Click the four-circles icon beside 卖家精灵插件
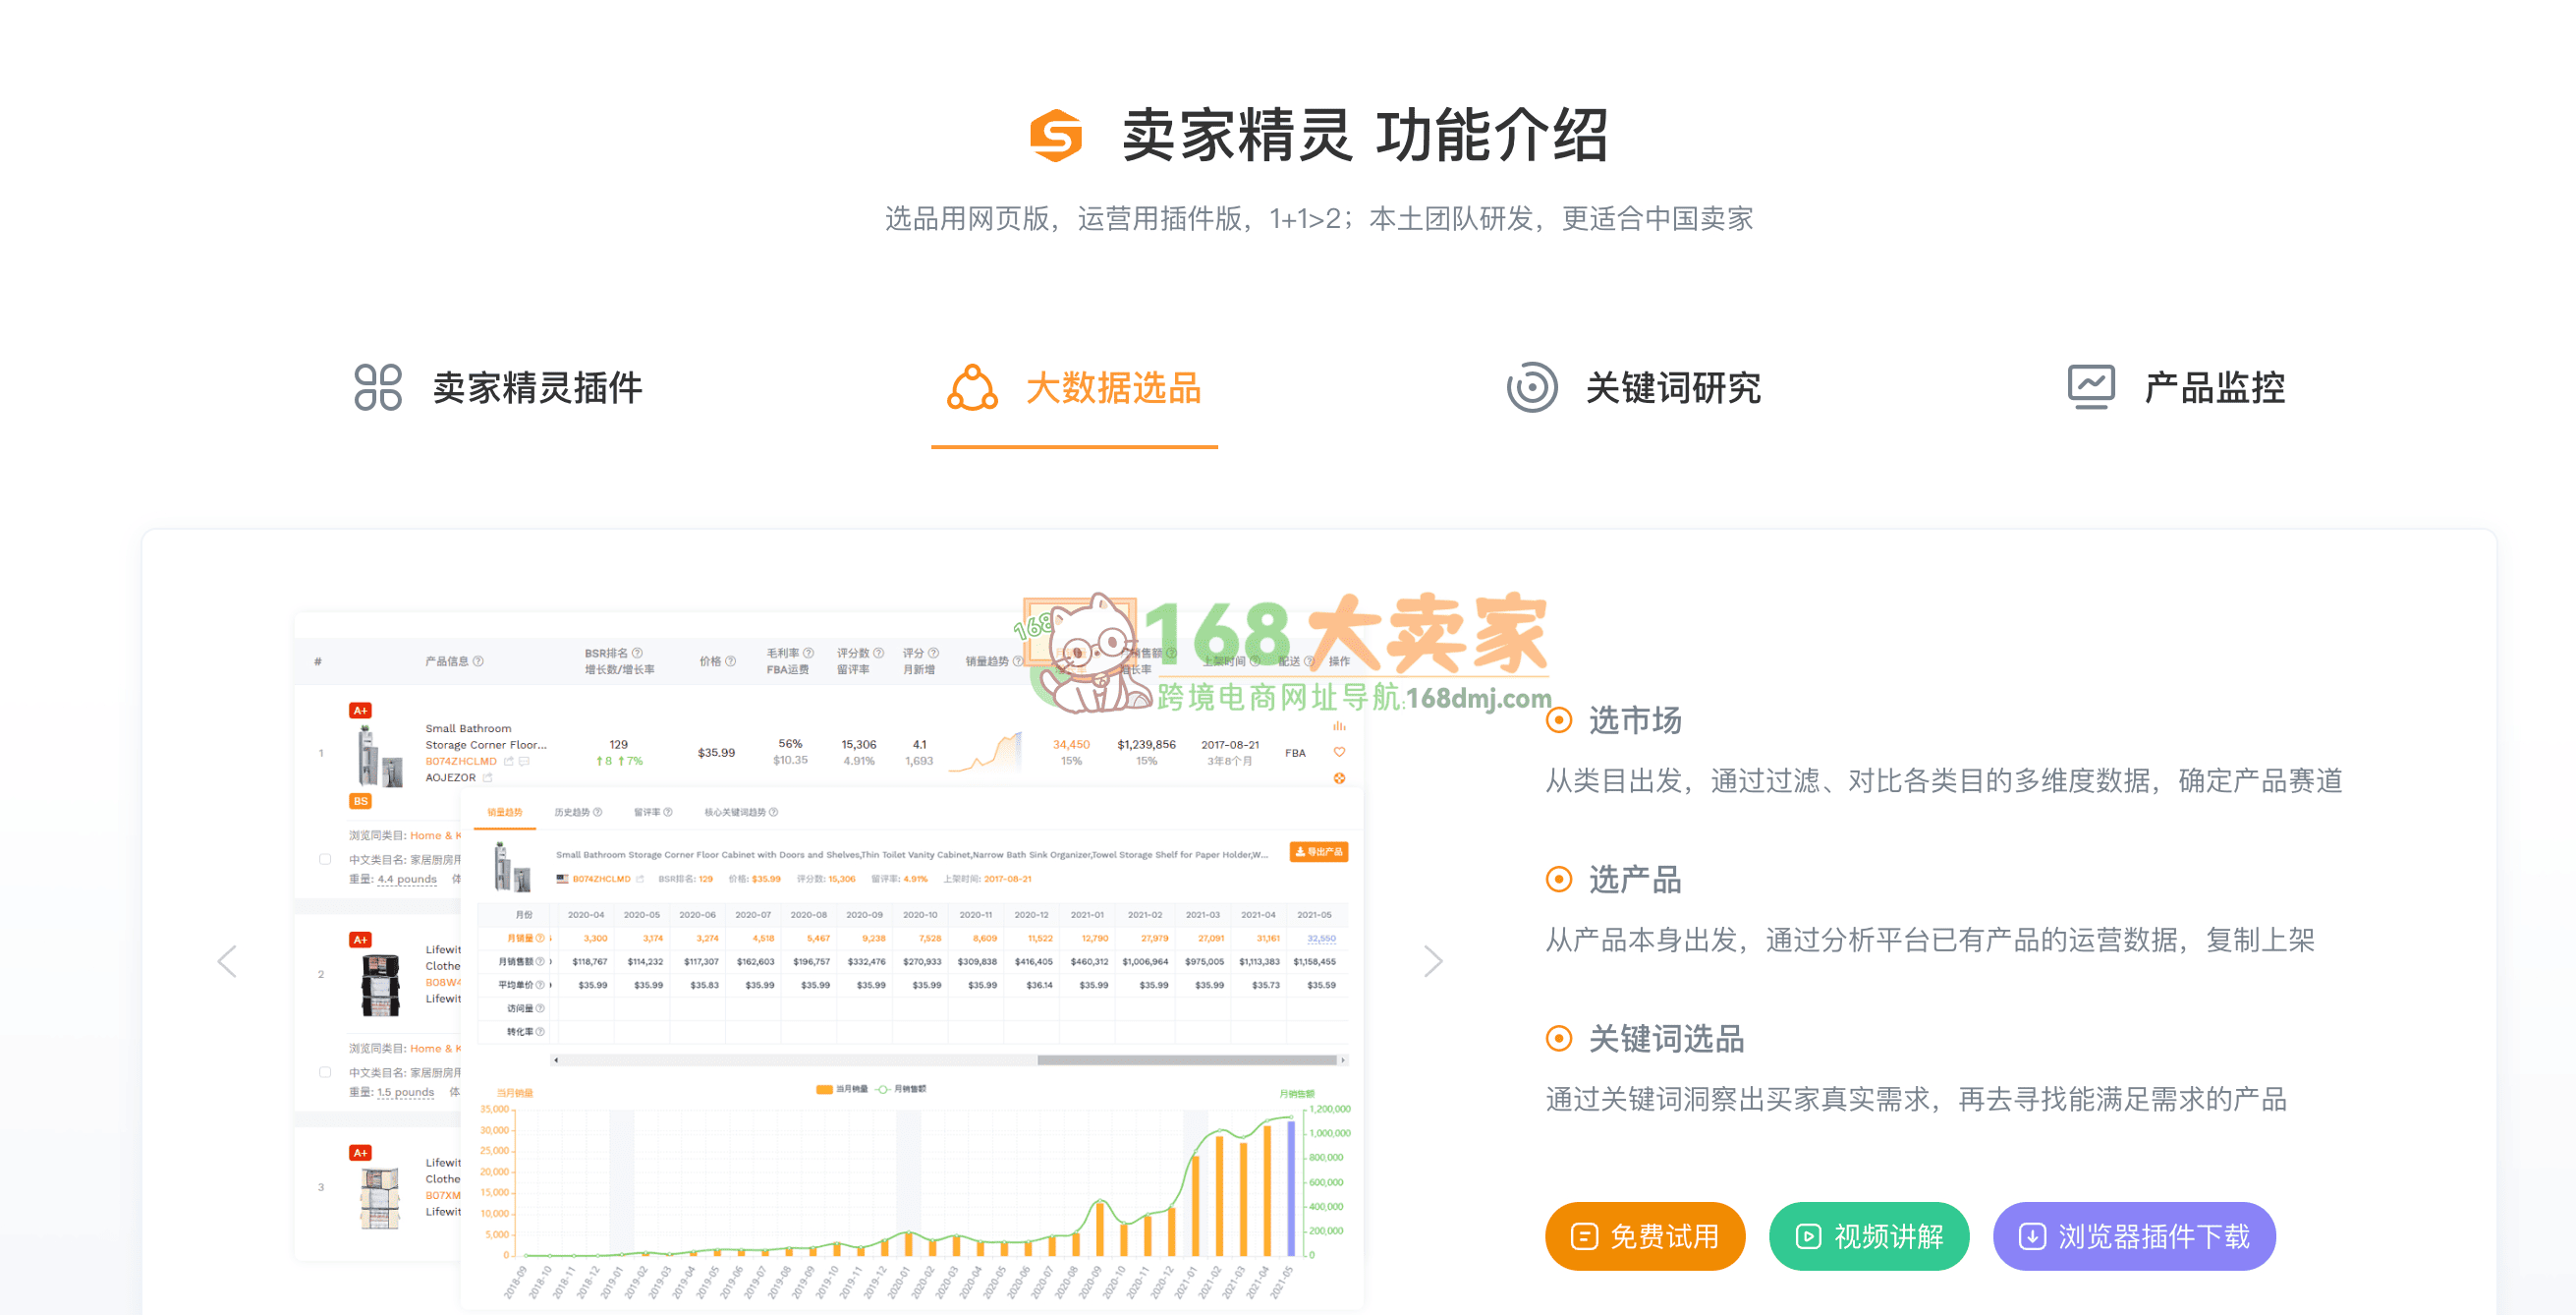The height and width of the screenshot is (1315, 2576). click(378, 387)
